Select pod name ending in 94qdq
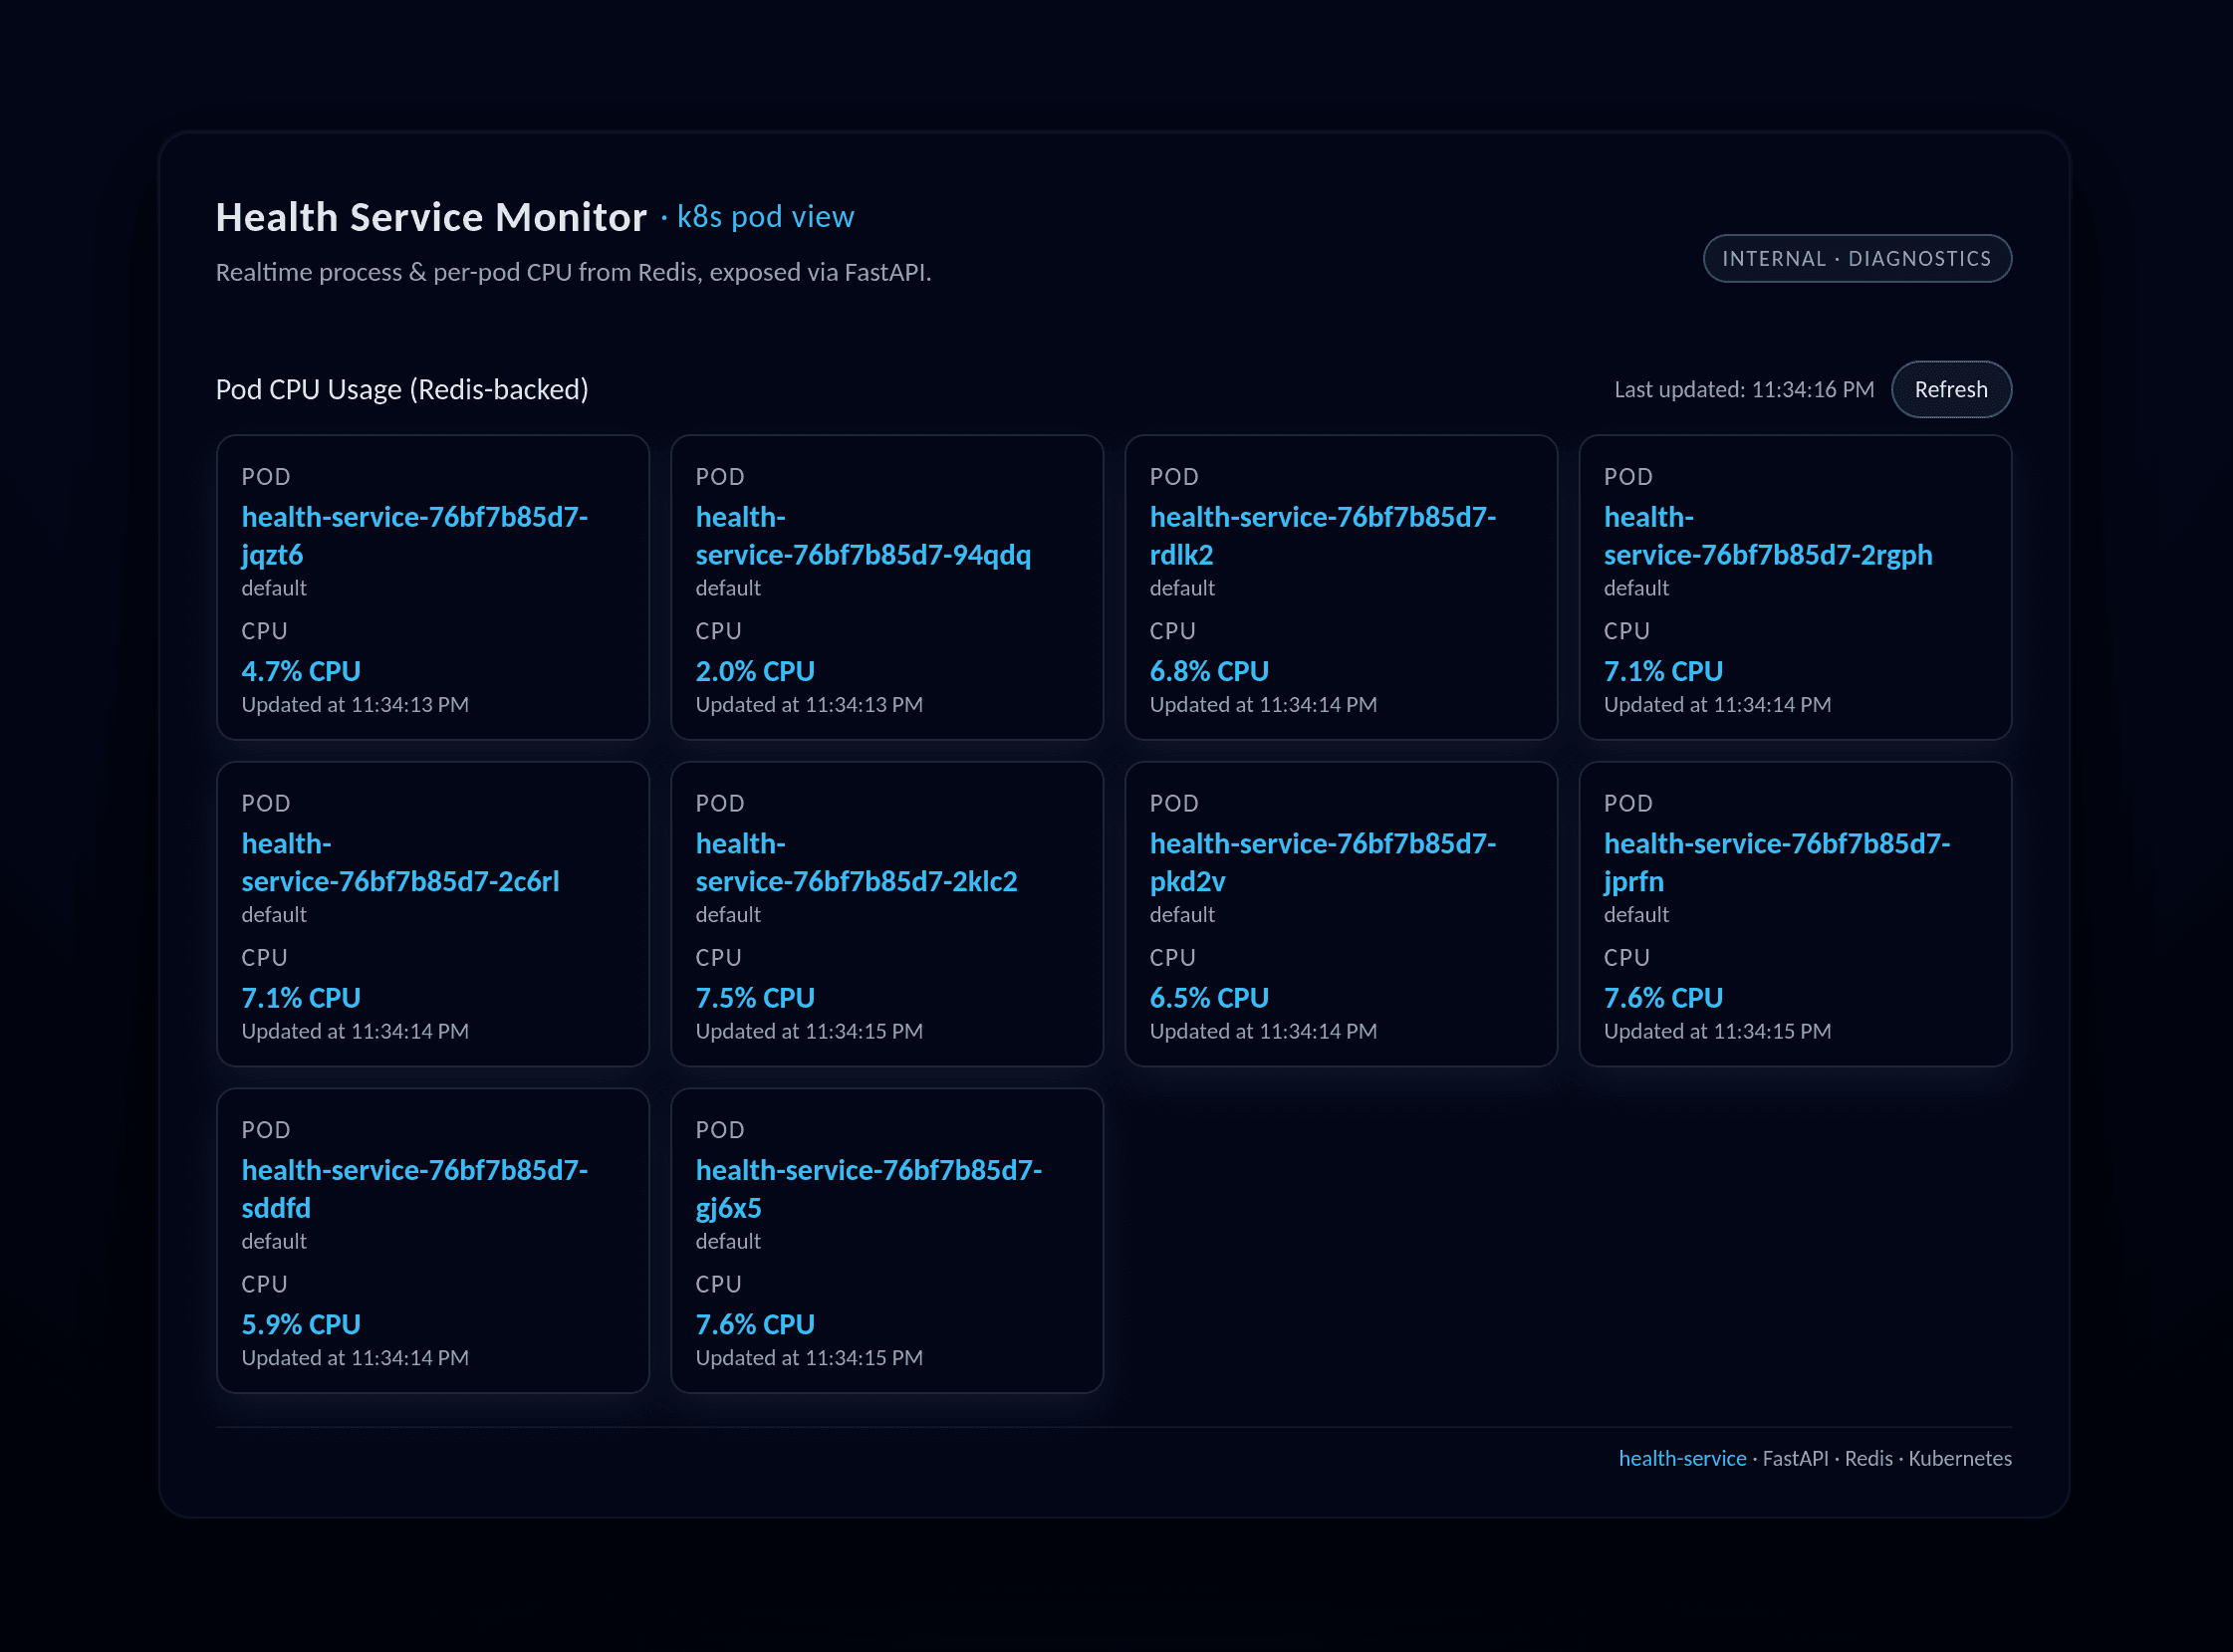Screen dimensions: 2233x1652 pyautogui.click(x=862, y=536)
